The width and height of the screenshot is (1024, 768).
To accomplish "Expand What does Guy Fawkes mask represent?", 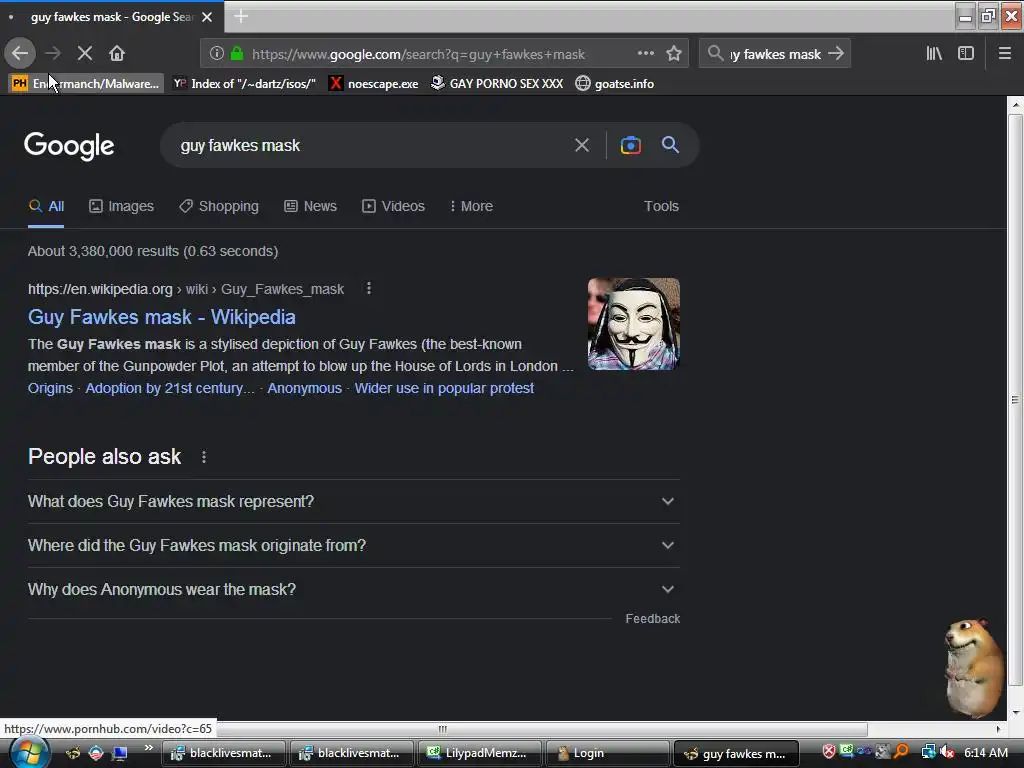I will [353, 502].
